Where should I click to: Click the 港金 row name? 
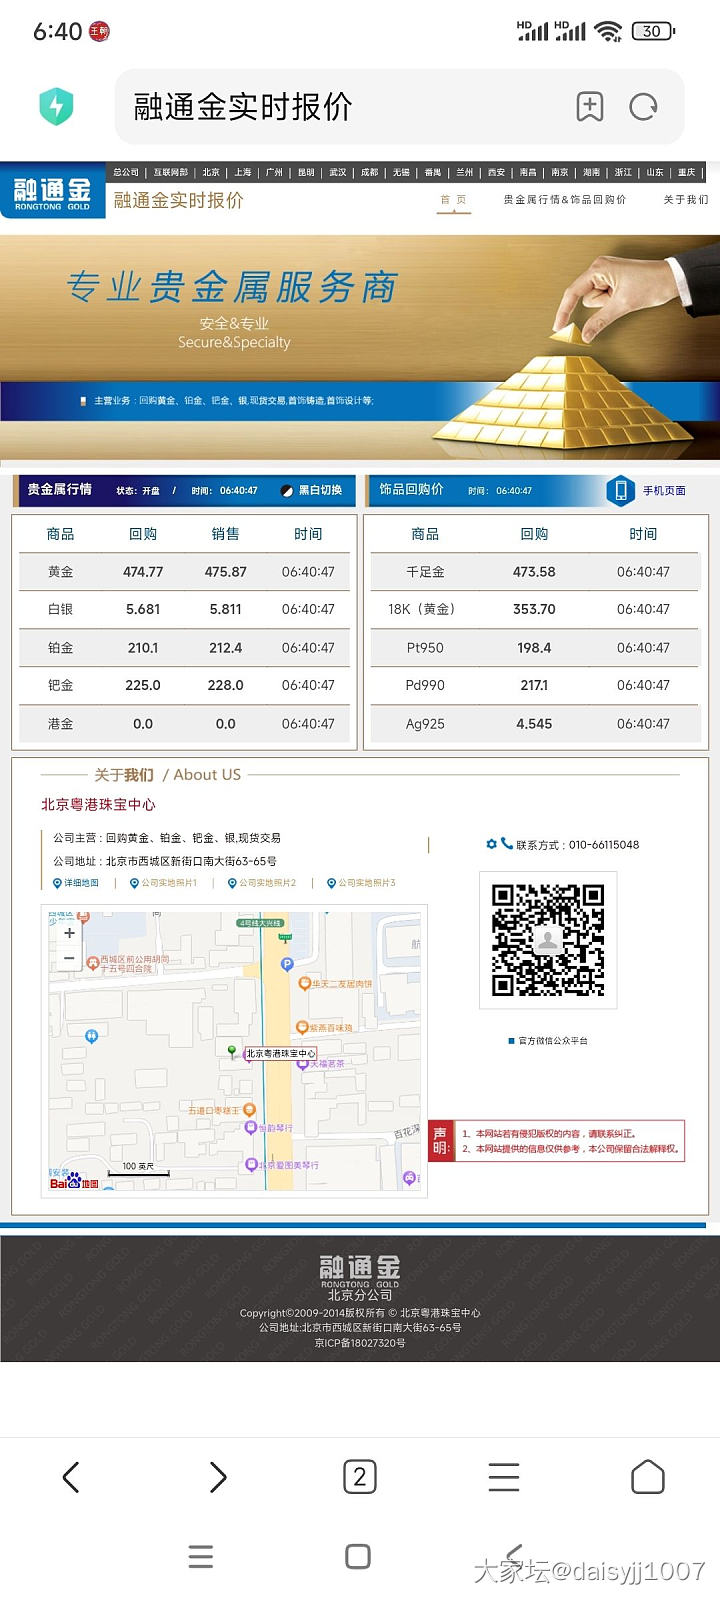point(61,724)
